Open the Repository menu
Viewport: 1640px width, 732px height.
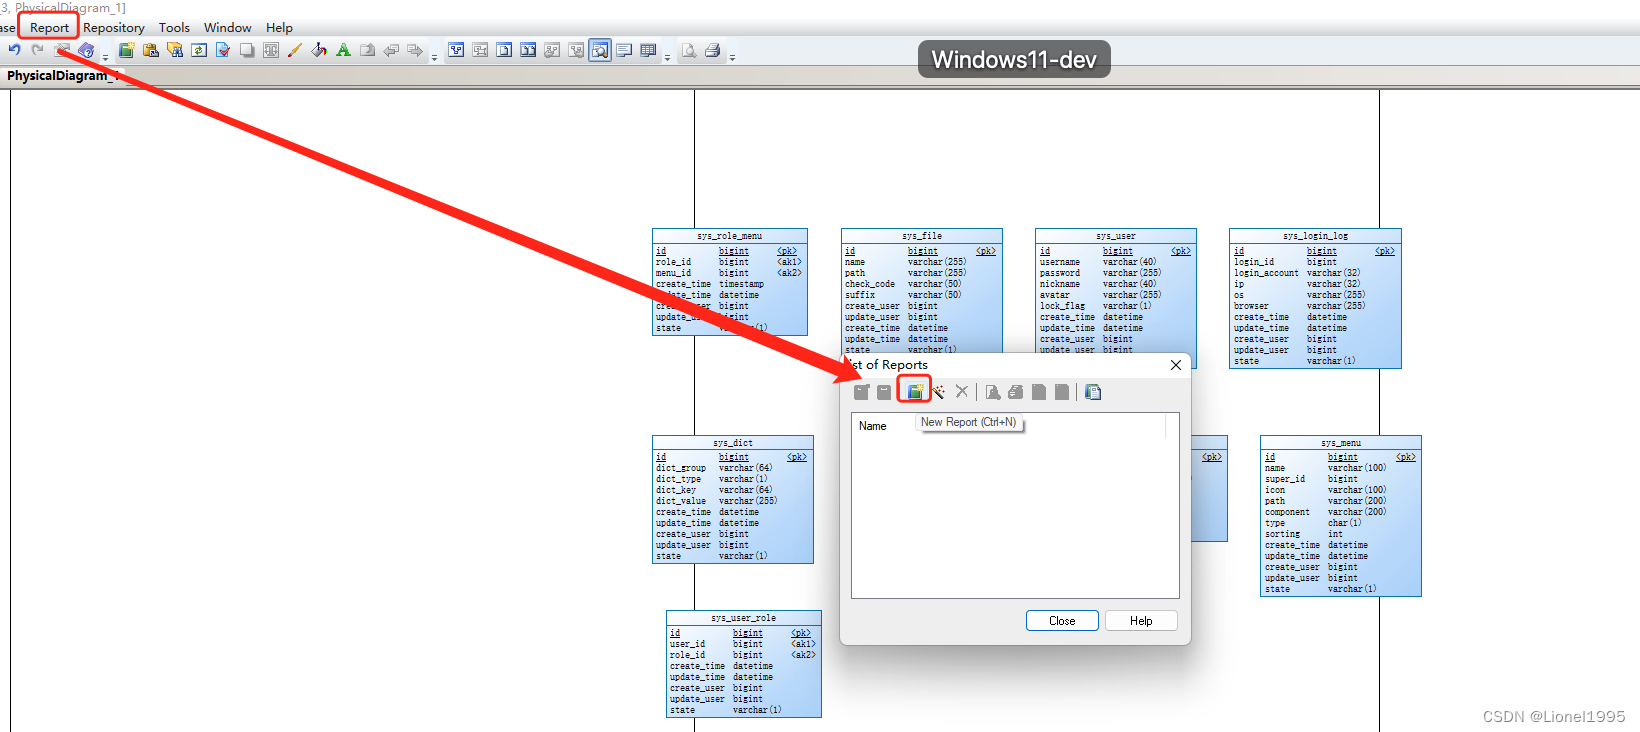point(114,27)
